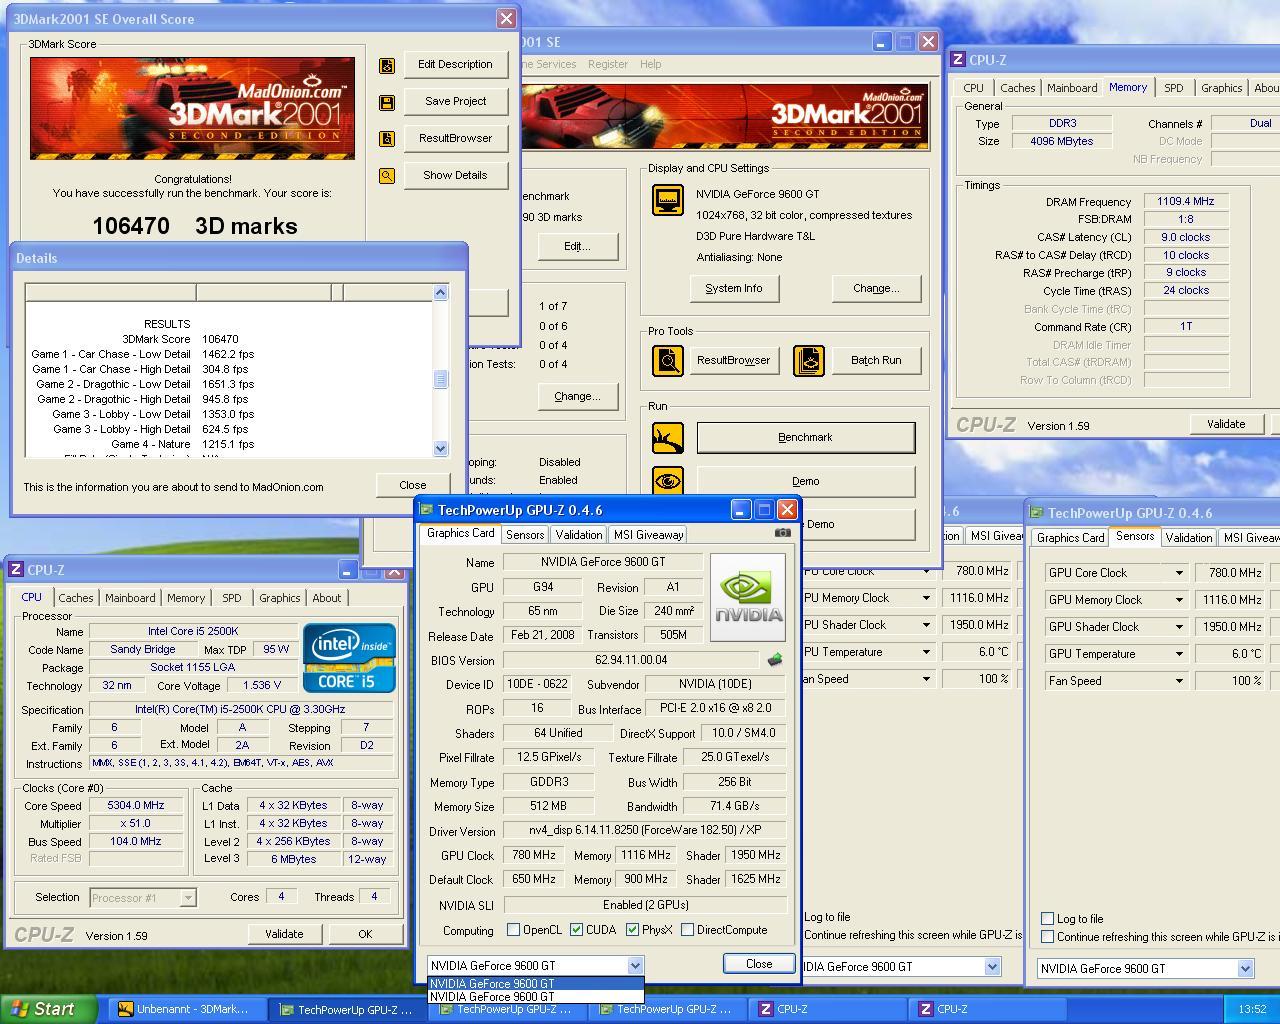The width and height of the screenshot is (1280, 1024).
Task: Click Close in the Details dialog
Action: [x=412, y=485]
